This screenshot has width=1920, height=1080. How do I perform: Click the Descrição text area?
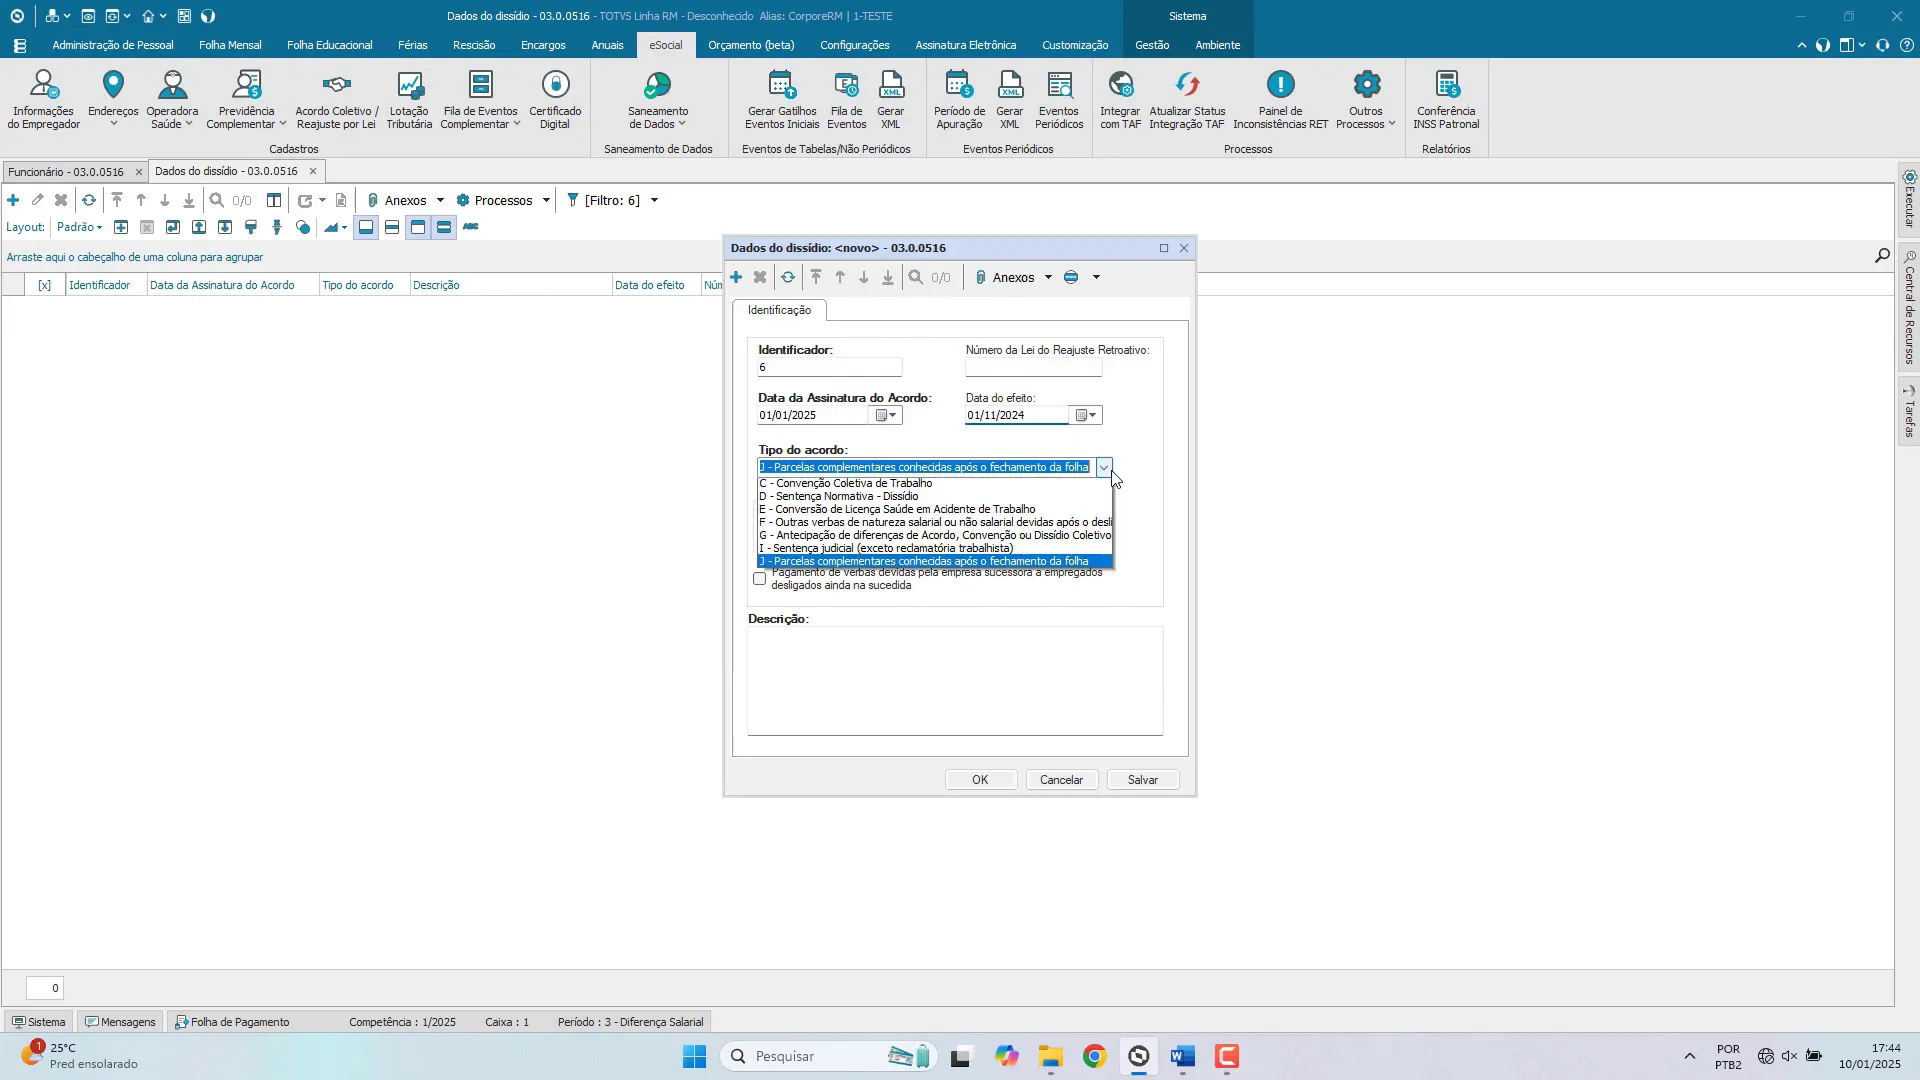click(x=955, y=680)
